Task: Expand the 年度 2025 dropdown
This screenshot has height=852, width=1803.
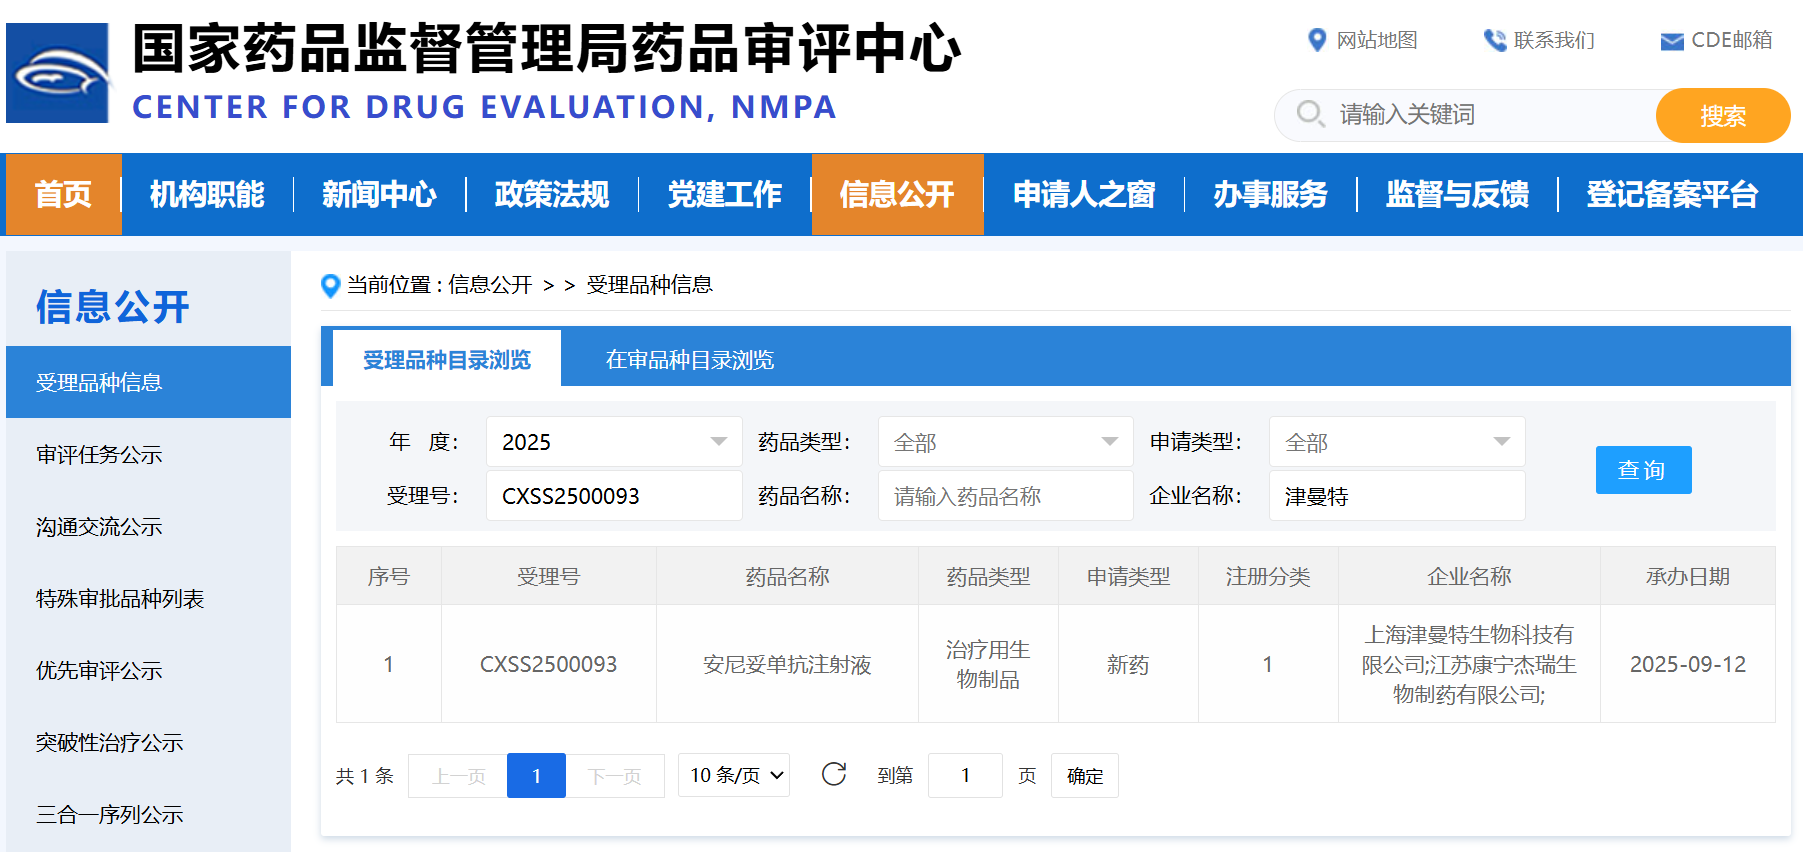Action: pos(614,442)
